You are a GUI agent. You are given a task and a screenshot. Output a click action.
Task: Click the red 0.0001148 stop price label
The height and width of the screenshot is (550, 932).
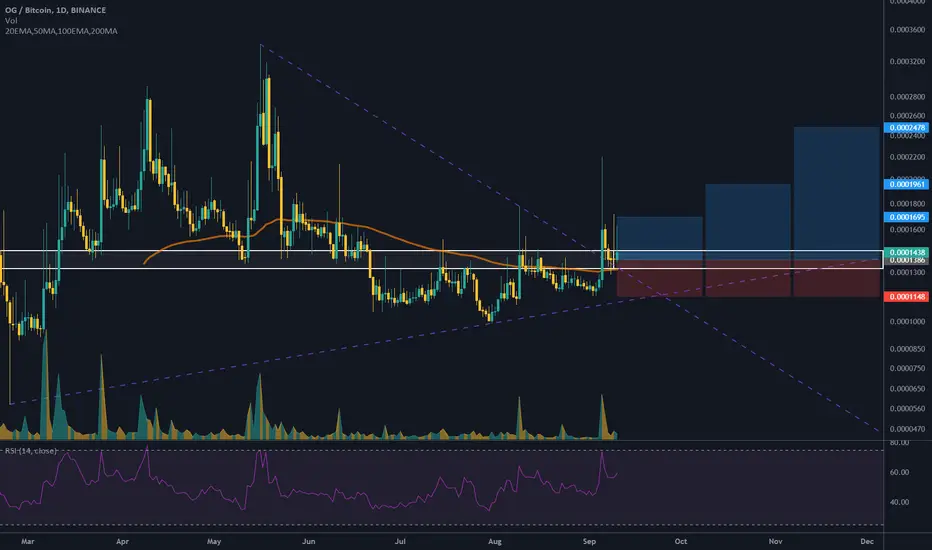906,297
